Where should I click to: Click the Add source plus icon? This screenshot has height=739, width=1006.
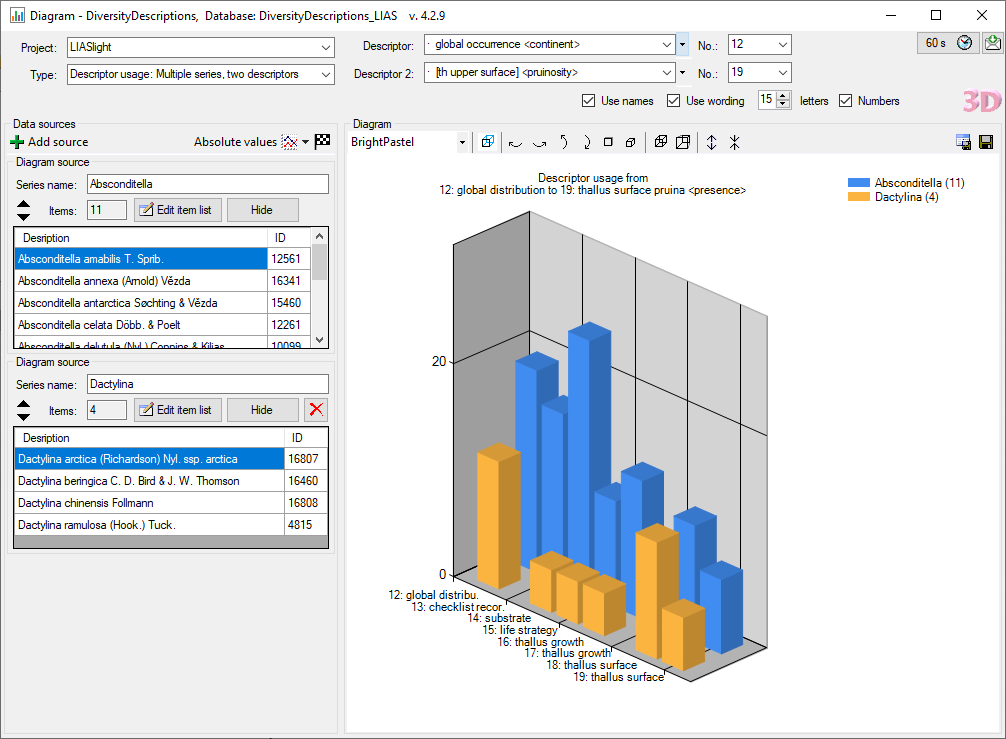coord(17,142)
